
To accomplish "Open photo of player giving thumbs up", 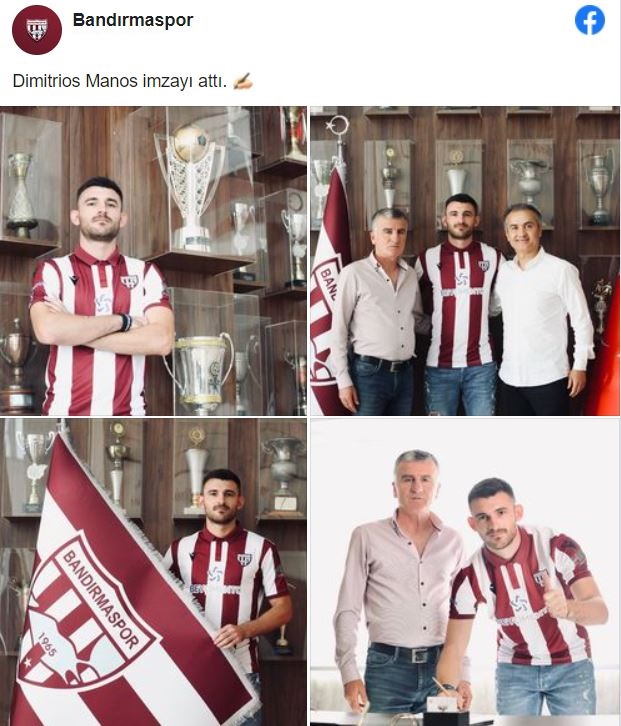I will click(465, 572).
